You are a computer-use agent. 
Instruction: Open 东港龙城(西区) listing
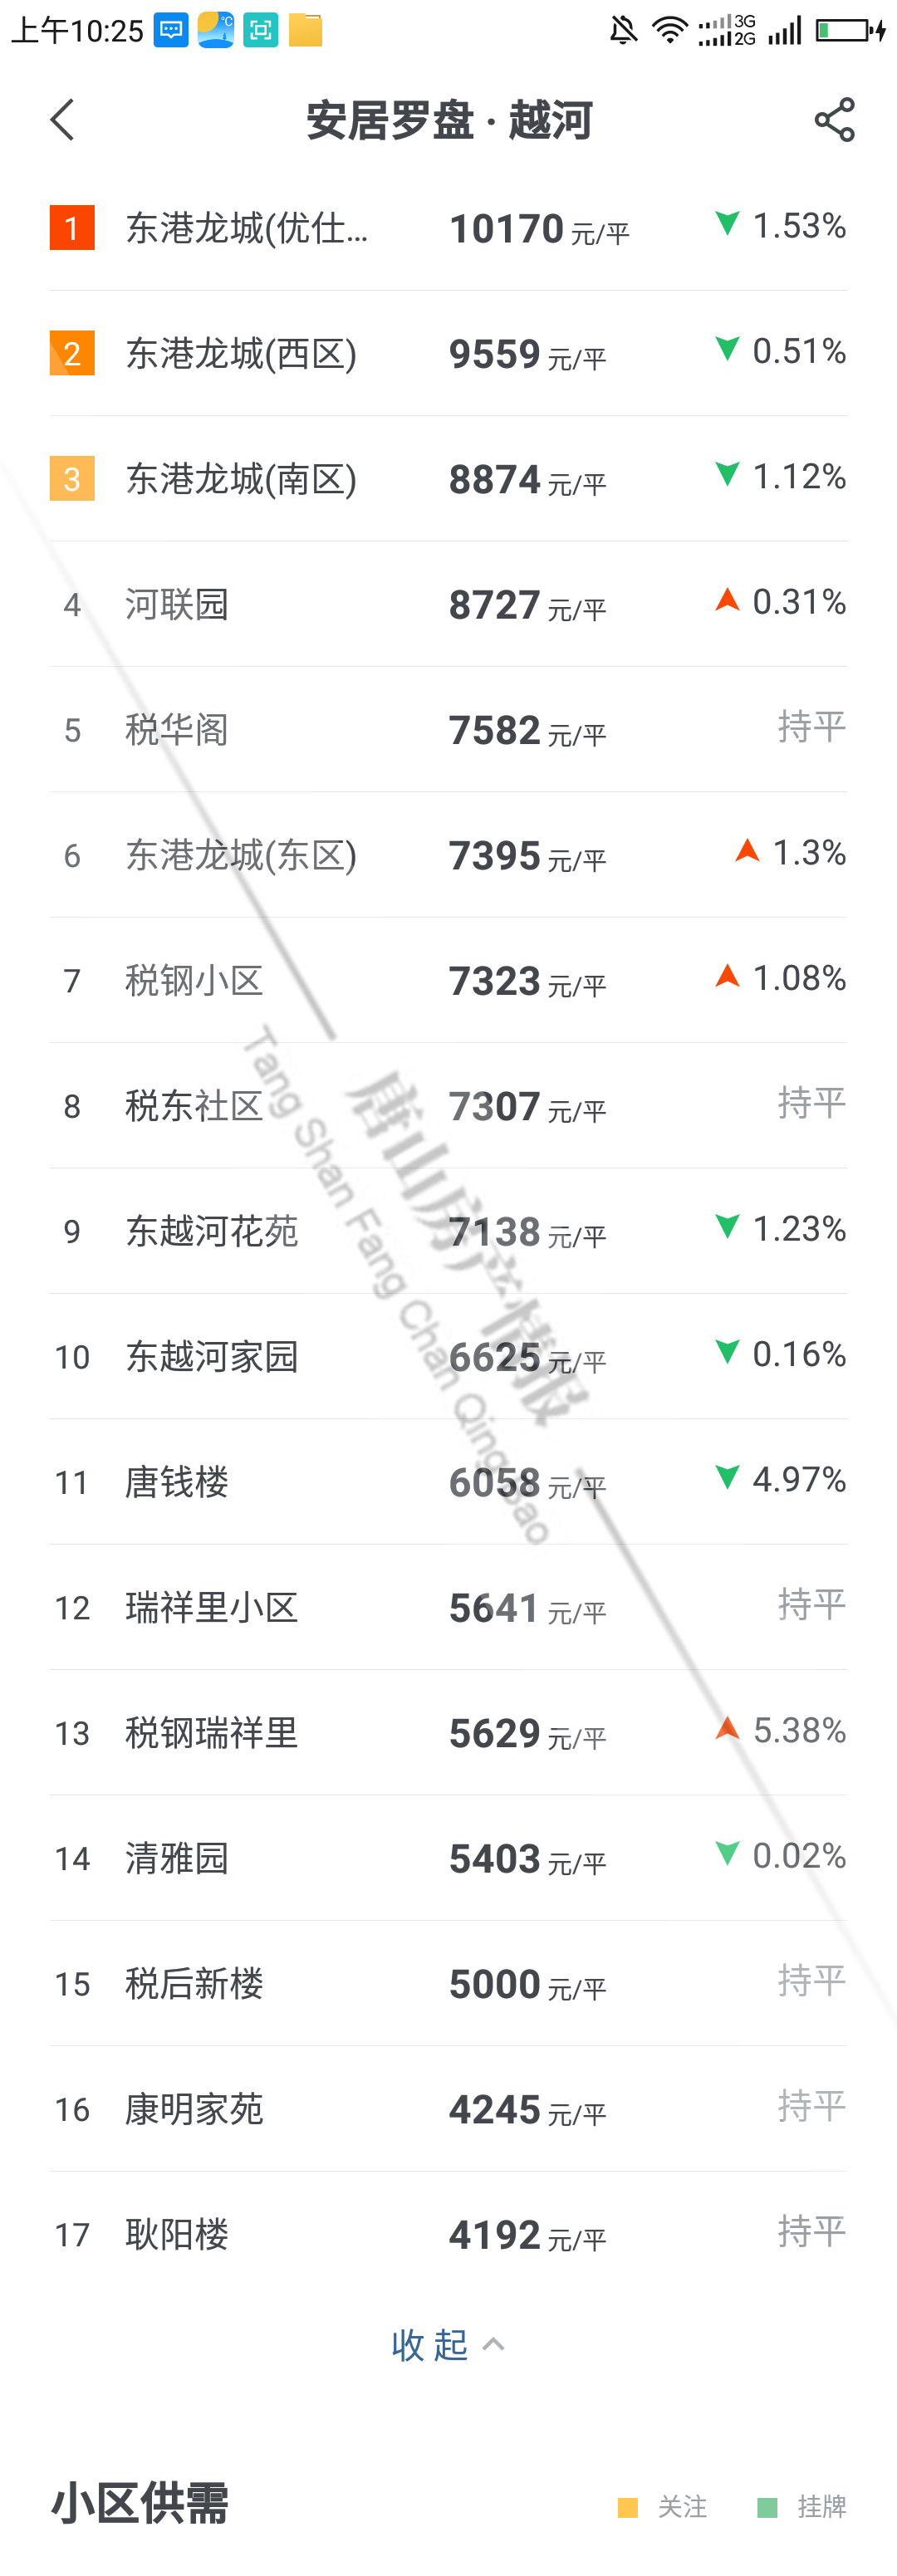click(x=241, y=354)
